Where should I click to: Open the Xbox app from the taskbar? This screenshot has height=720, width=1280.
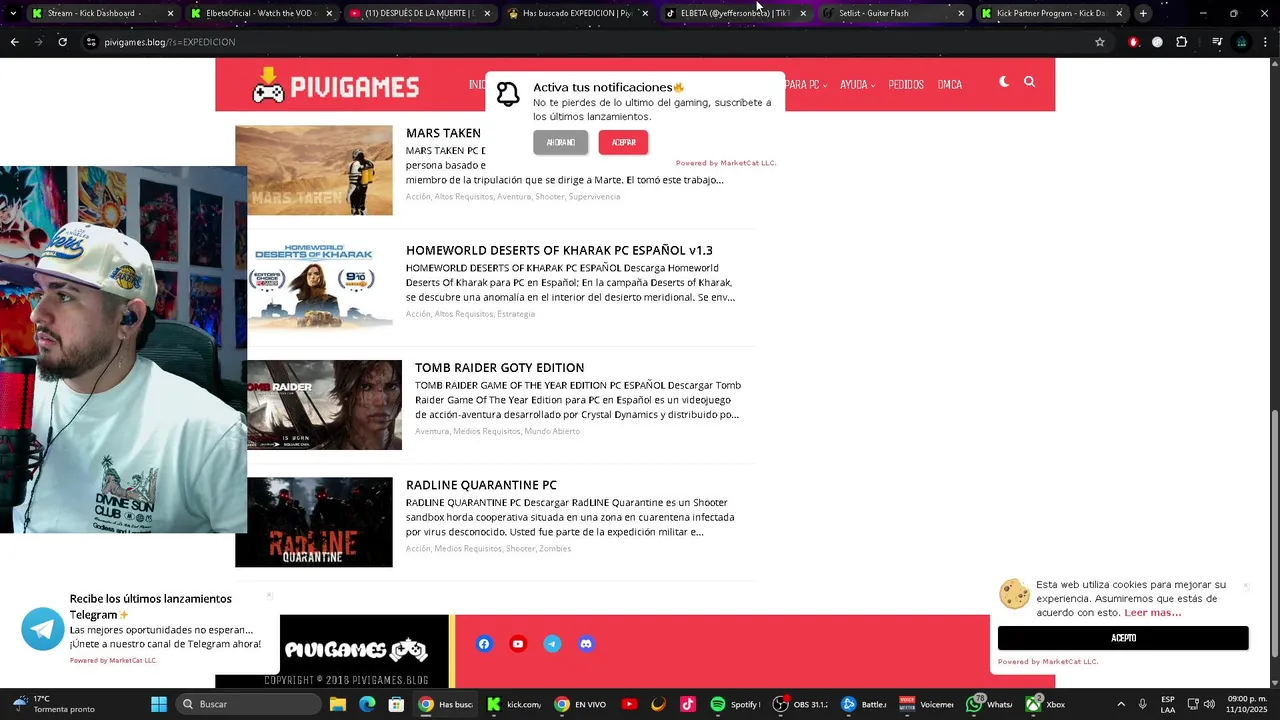click(1046, 704)
